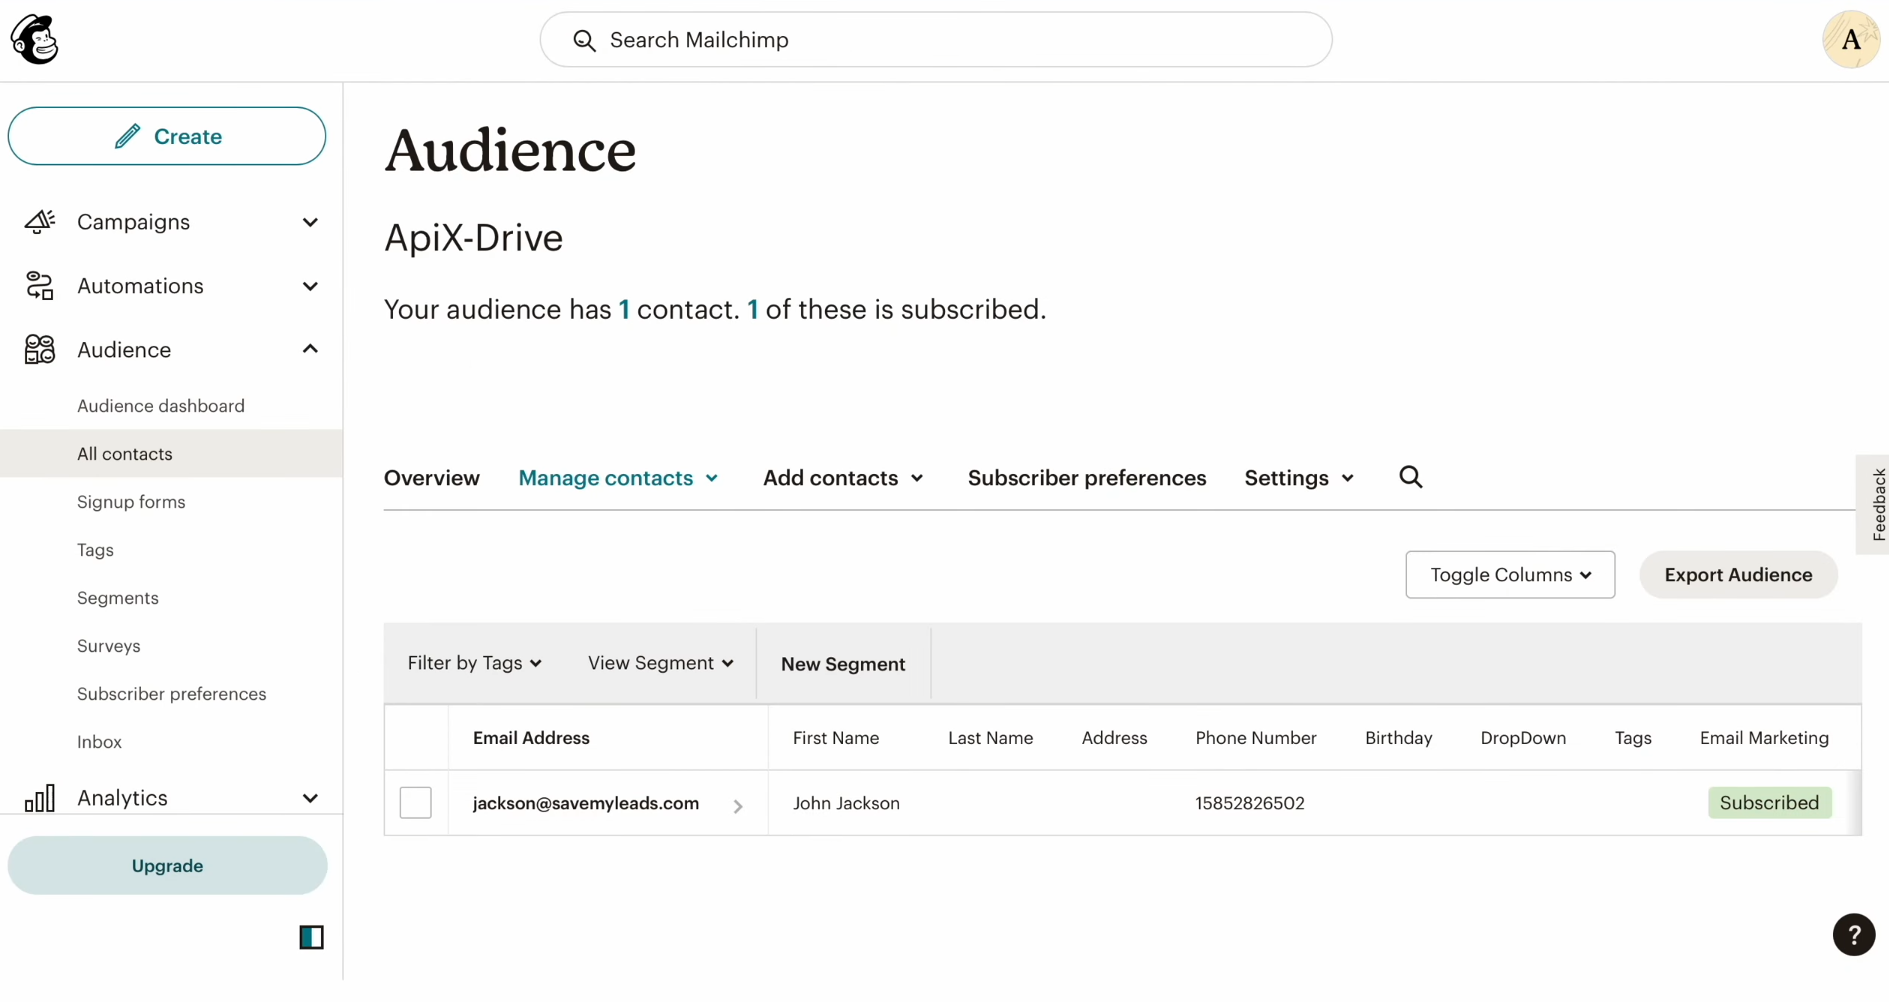
Task: Click the Audience people icon
Action: click(x=39, y=350)
